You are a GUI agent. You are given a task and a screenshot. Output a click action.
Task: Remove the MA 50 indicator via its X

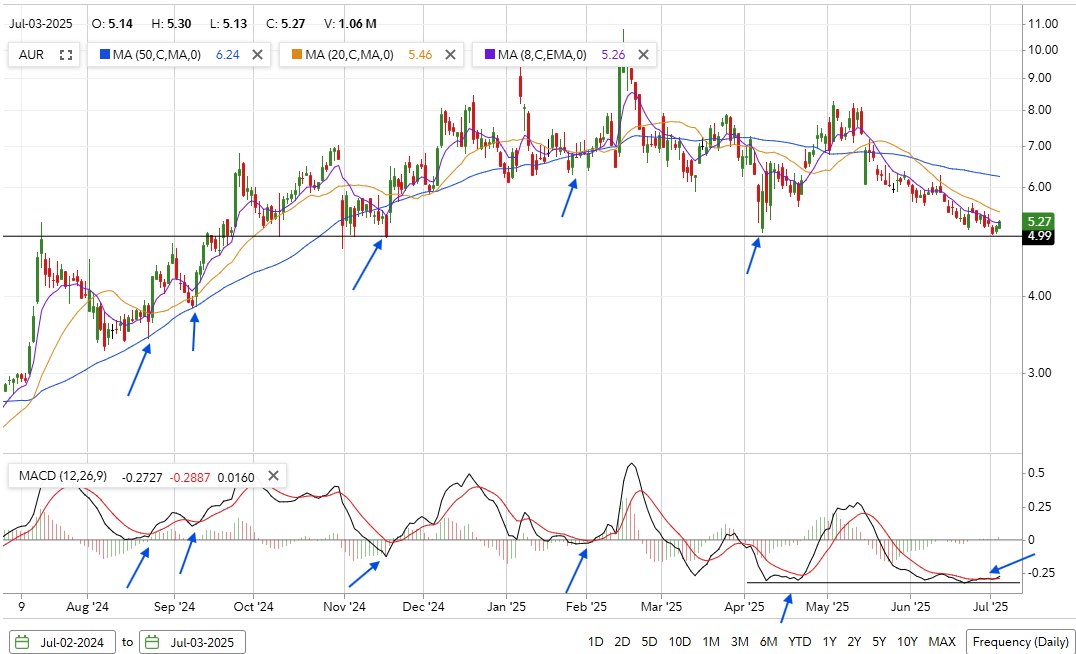(x=257, y=55)
